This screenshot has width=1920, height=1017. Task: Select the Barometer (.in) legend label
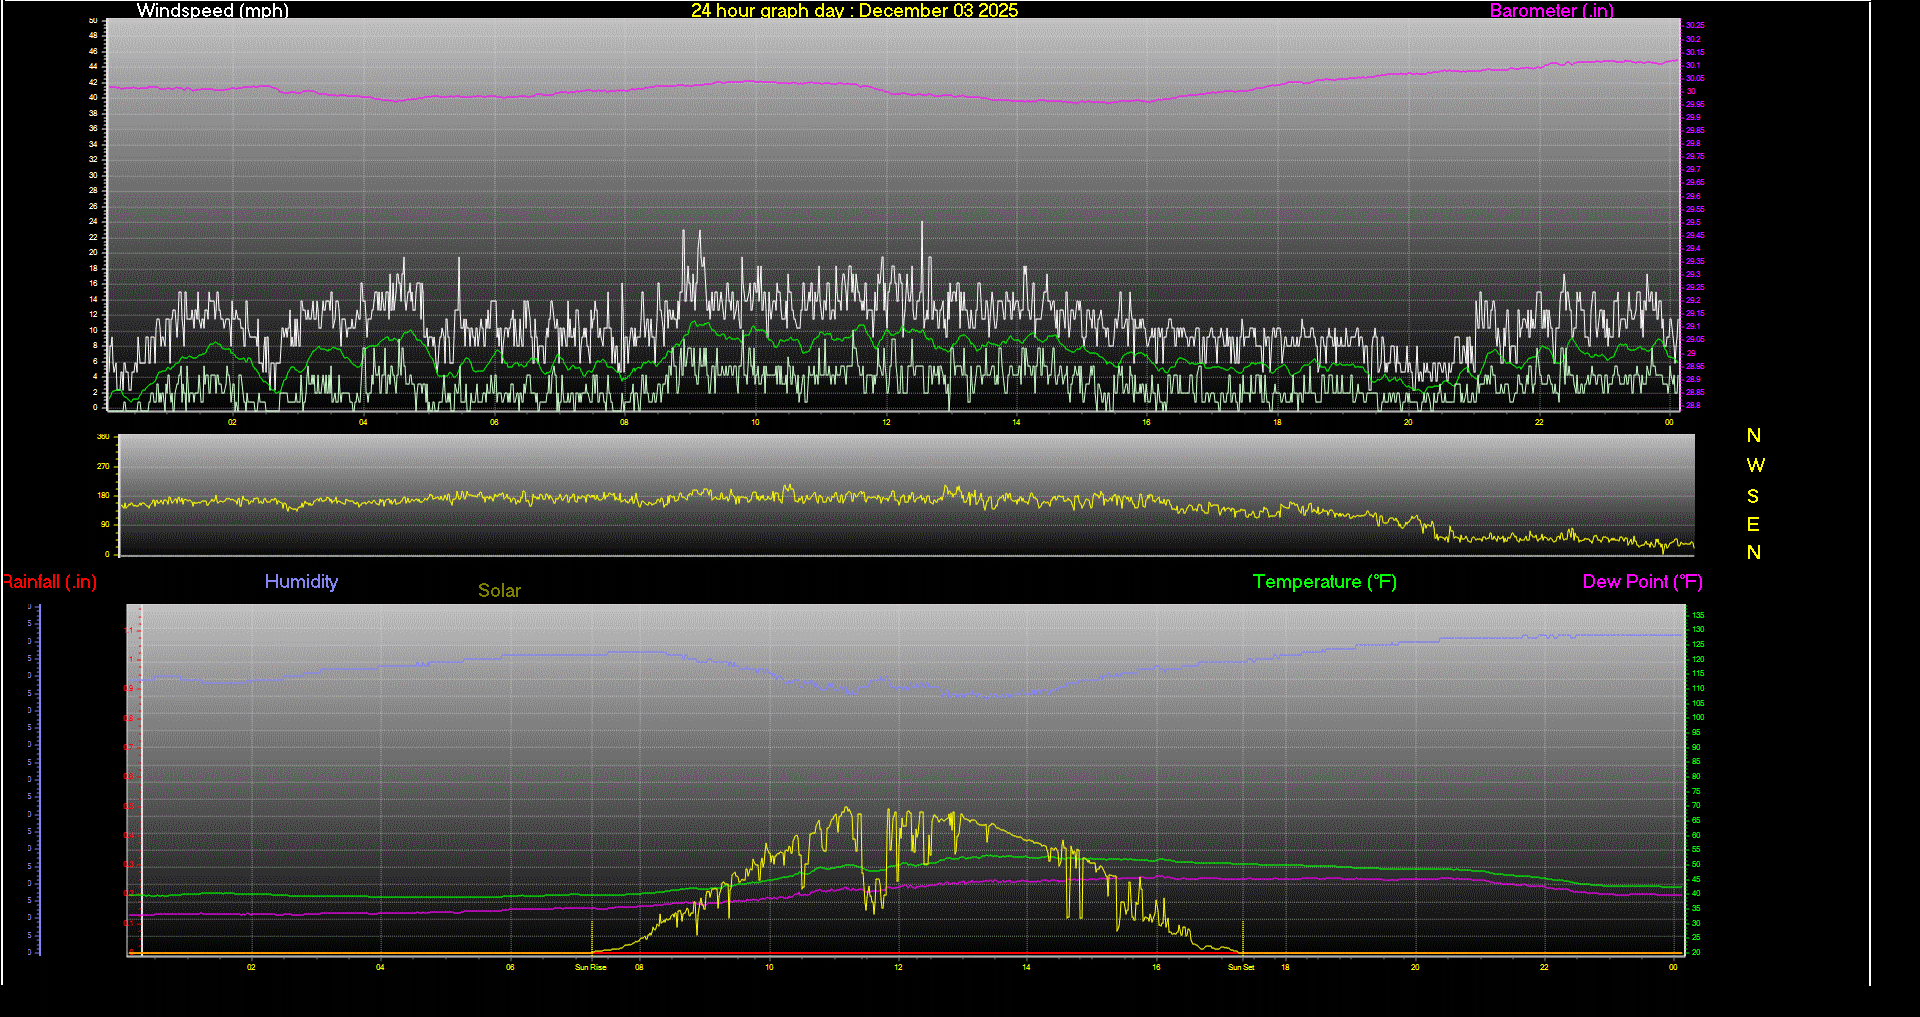pos(1552,11)
